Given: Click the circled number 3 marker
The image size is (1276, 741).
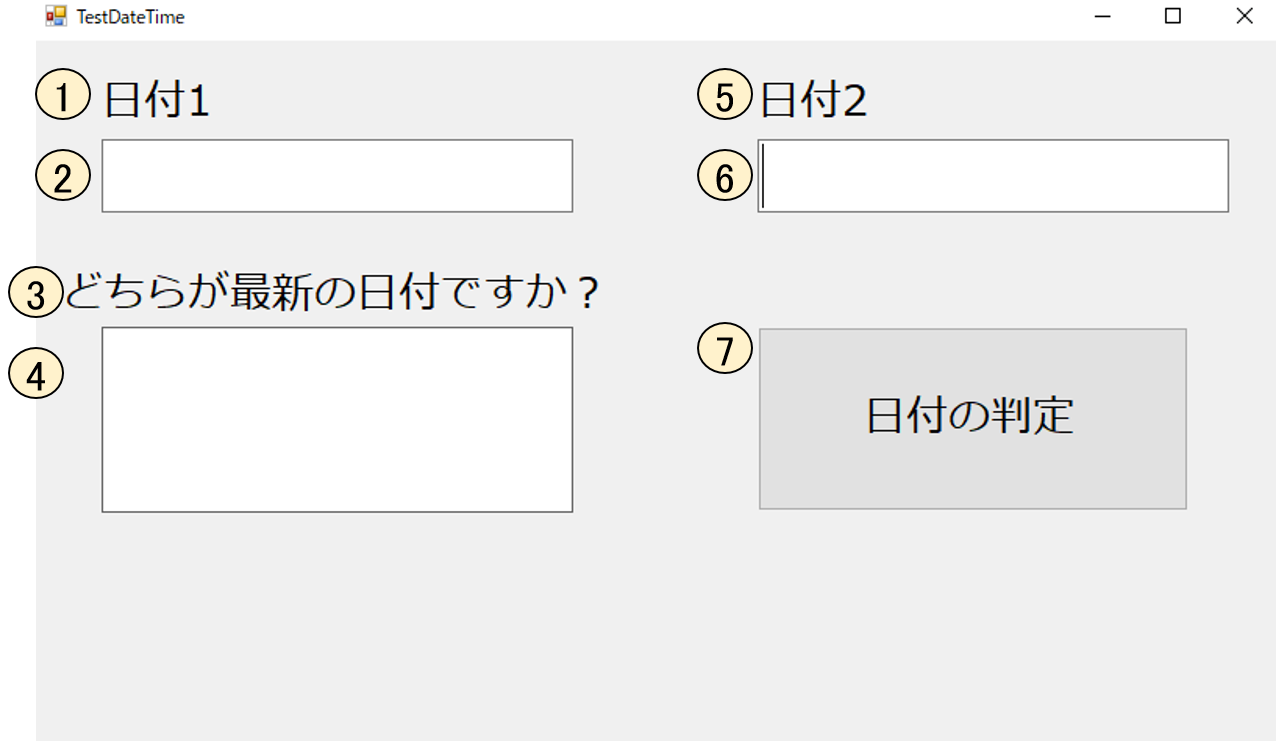Looking at the screenshot, I should (x=36, y=295).
